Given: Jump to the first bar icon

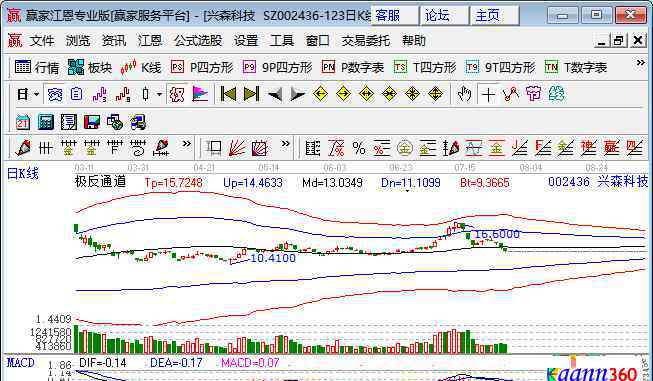Looking at the screenshot, I should tap(228, 95).
